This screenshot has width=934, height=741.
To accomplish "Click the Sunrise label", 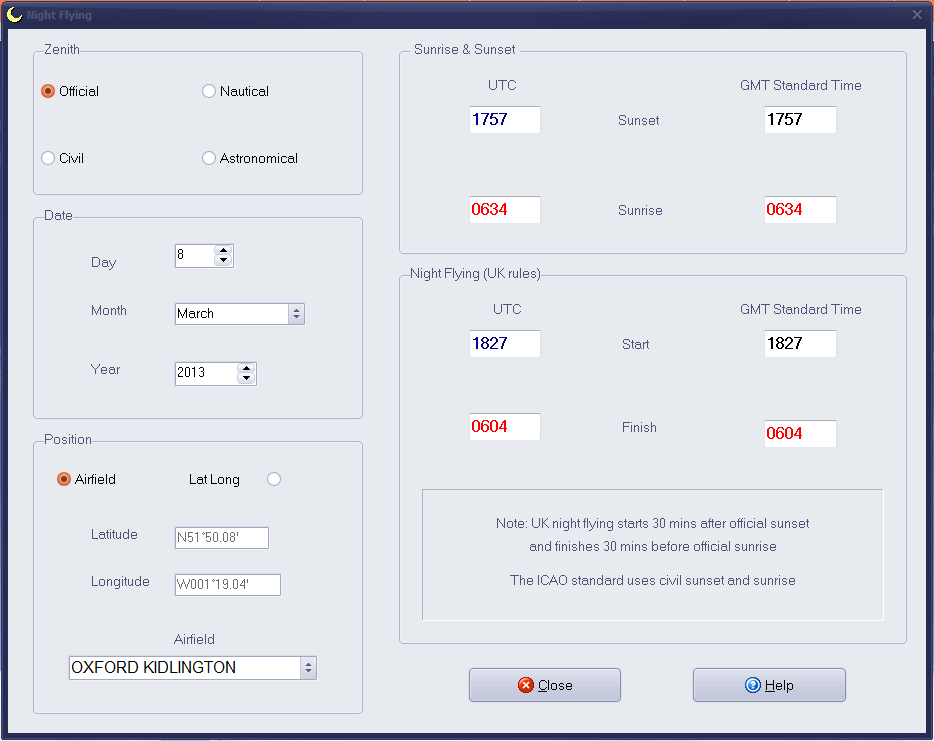I will (x=640, y=210).
